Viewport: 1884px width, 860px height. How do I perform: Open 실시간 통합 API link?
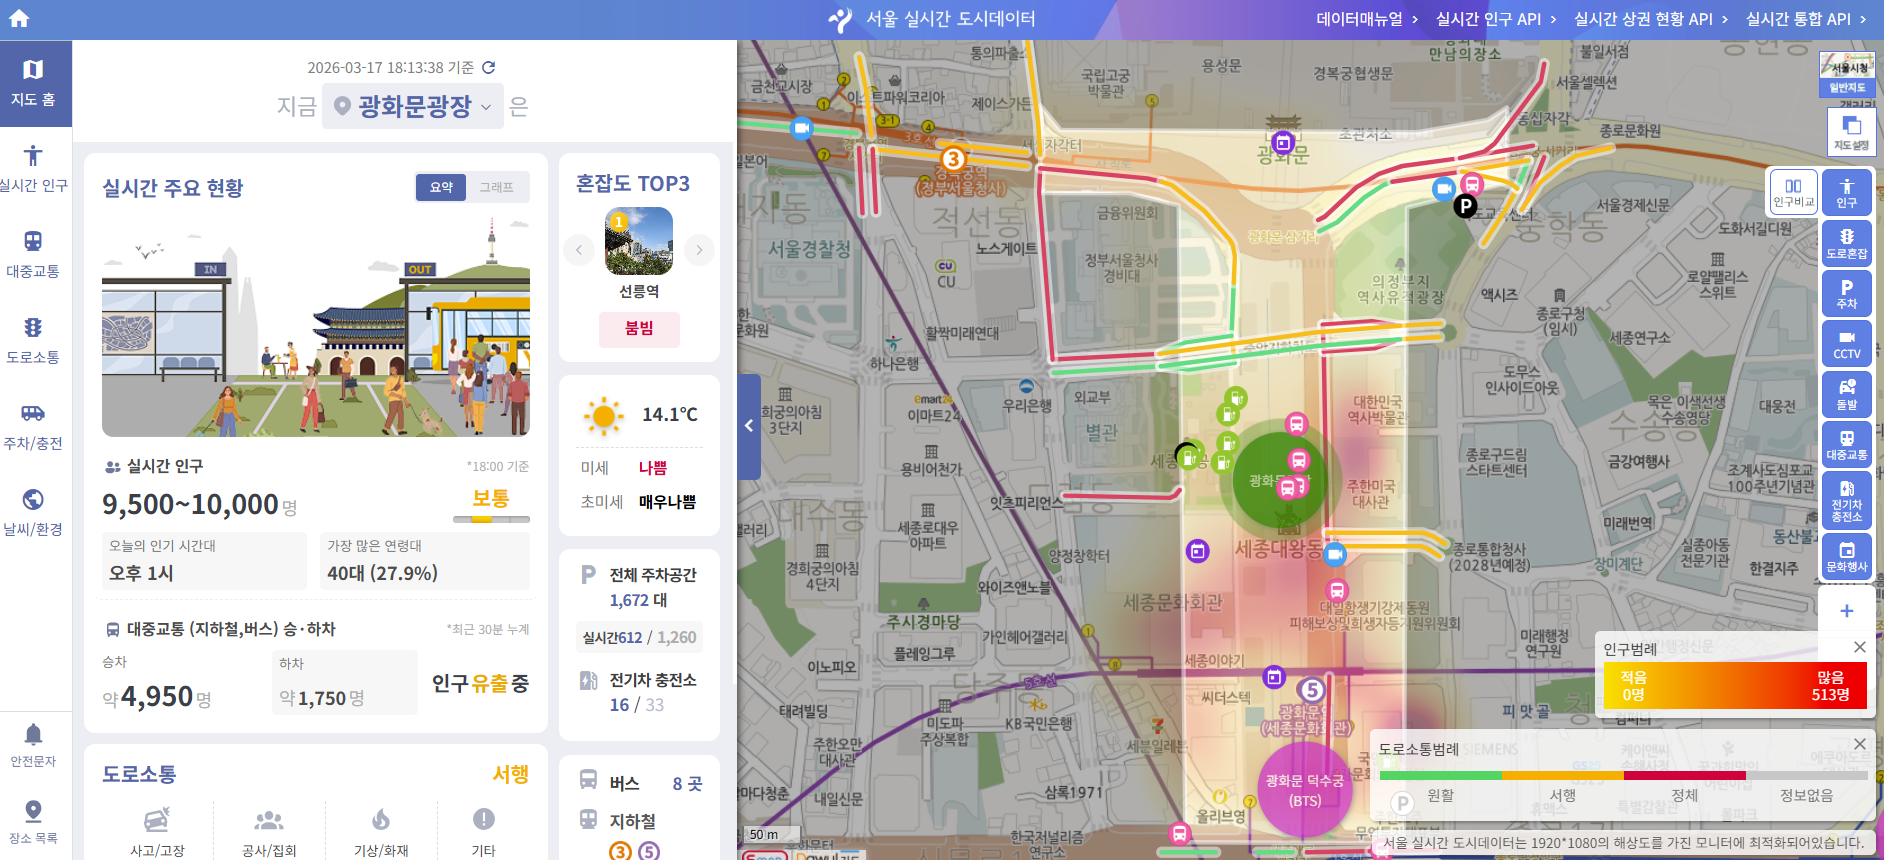tap(1805, 19)
